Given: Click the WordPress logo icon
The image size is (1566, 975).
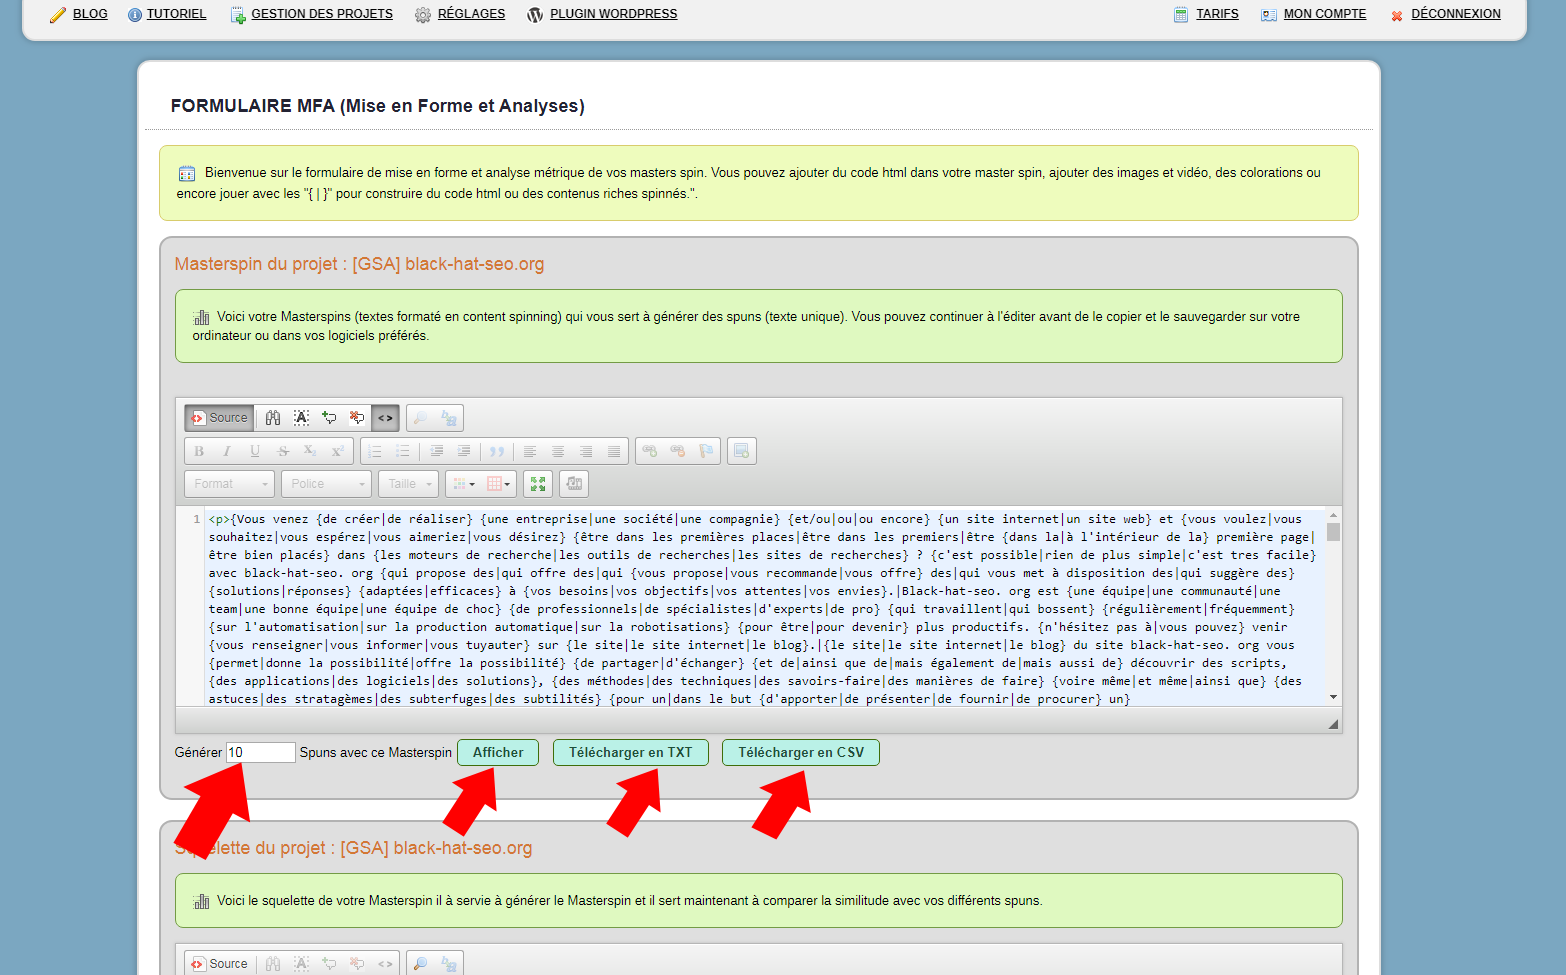Looking at the screenshot, I should [535, 15].
